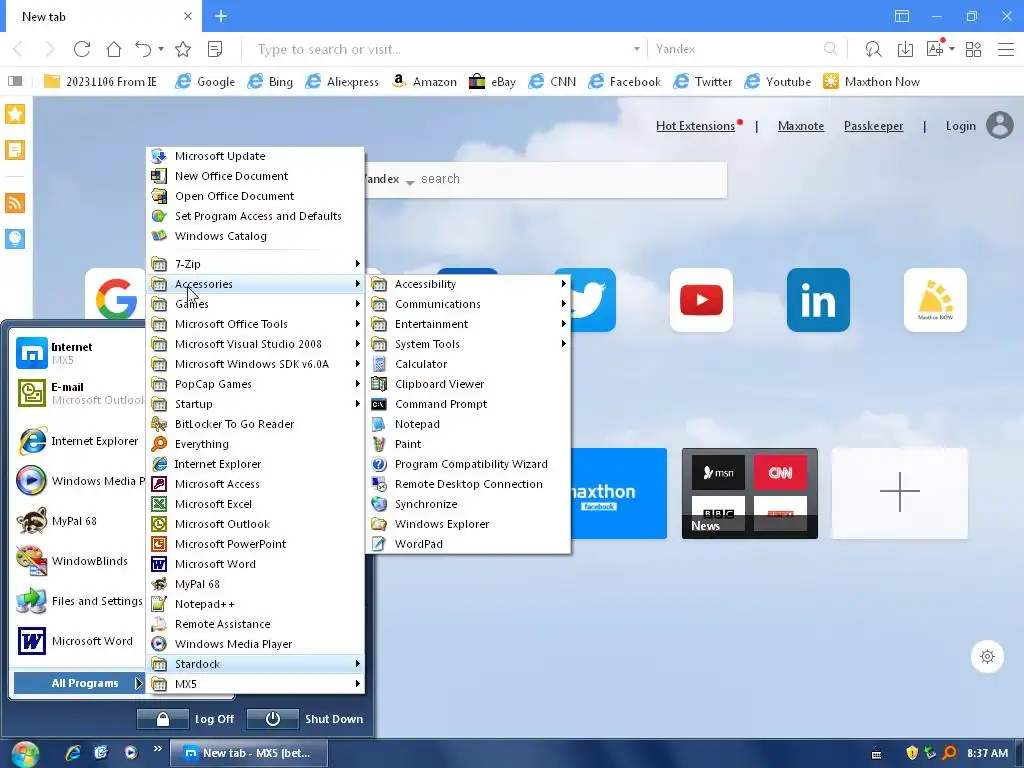Open the Accessibility submenu
The height and width of the screenshot is (768, 1024).
click(x=468, y=284)
